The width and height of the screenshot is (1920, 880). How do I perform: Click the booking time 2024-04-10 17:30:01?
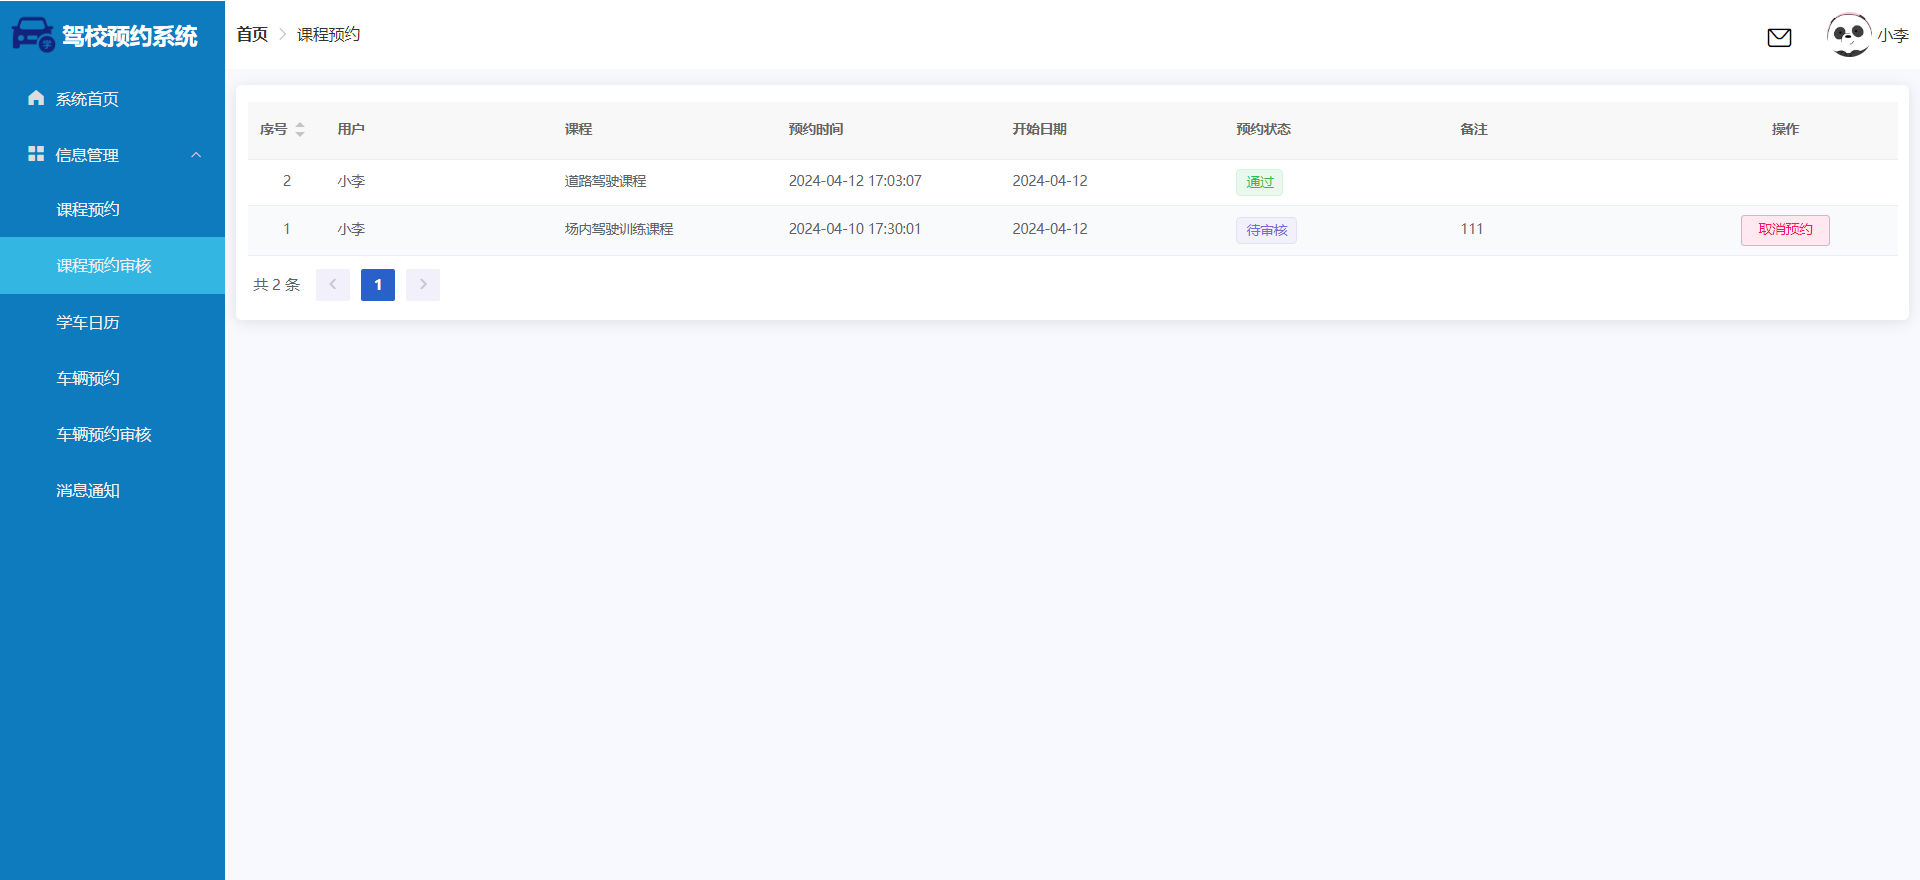pyautogui.click(x=855, y=229)
